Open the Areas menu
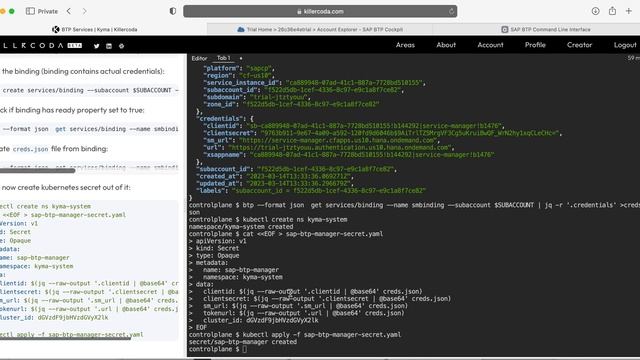640x360 pixels. [x=405, y=45]
